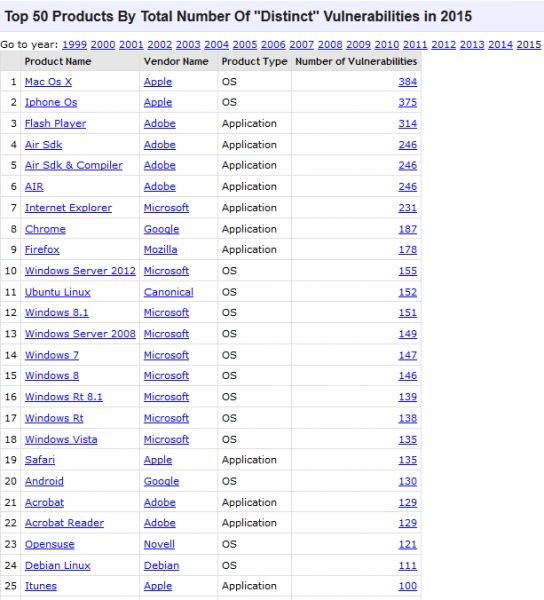The height and width of the screenshot is (600, 544).
Task: Open the 187 vulnerabilities count
Action: tap(408, 229)
